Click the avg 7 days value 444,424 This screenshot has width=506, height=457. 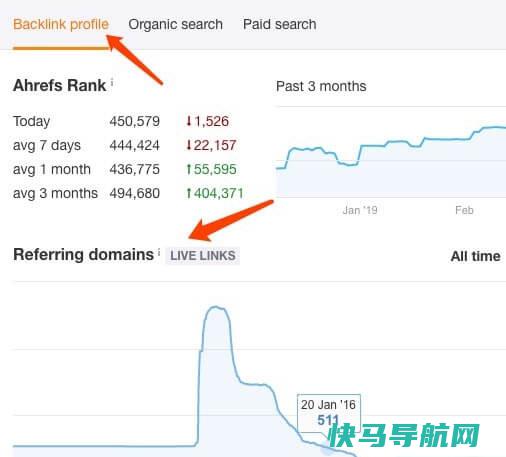135,145
